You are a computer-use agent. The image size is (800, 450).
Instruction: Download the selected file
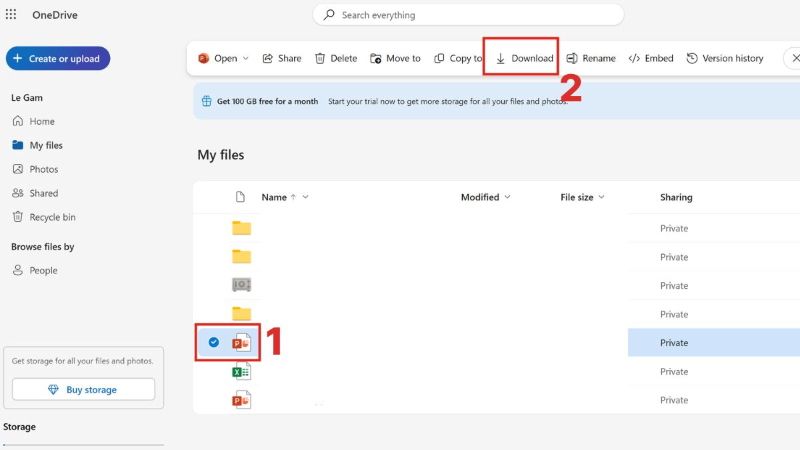point(524,58)
